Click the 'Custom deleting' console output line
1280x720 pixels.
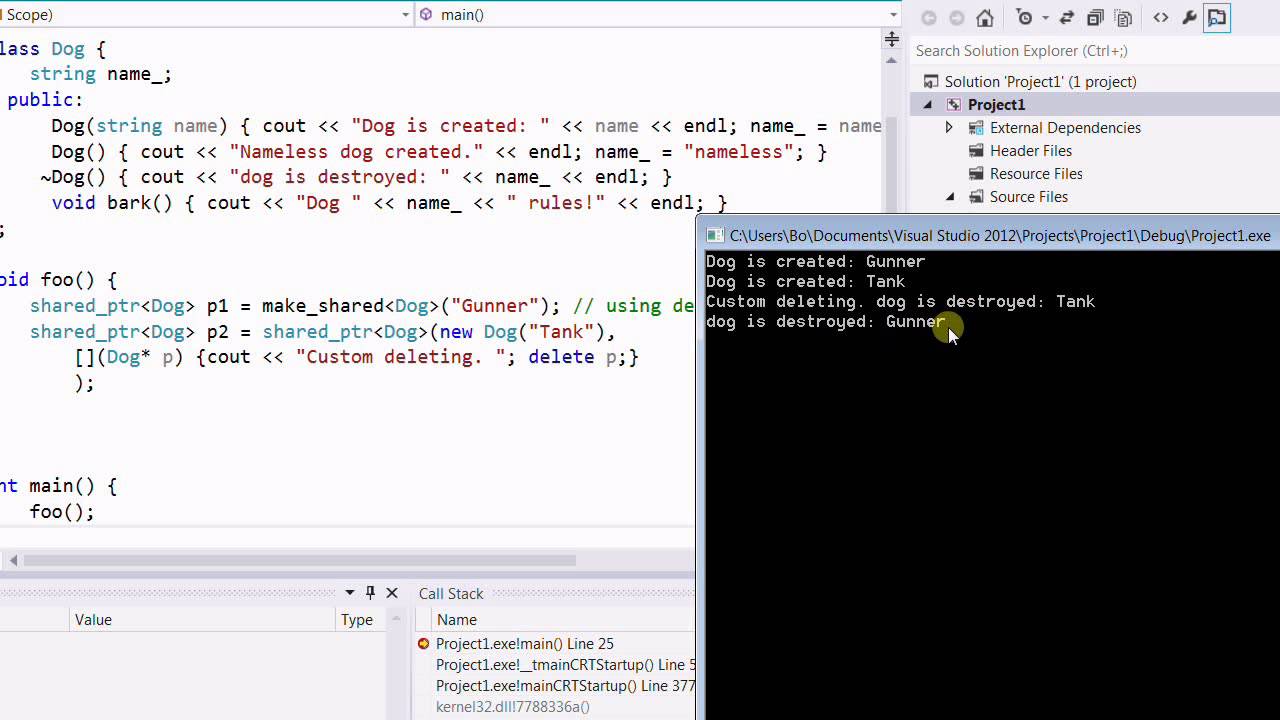[x=900, y=302]
